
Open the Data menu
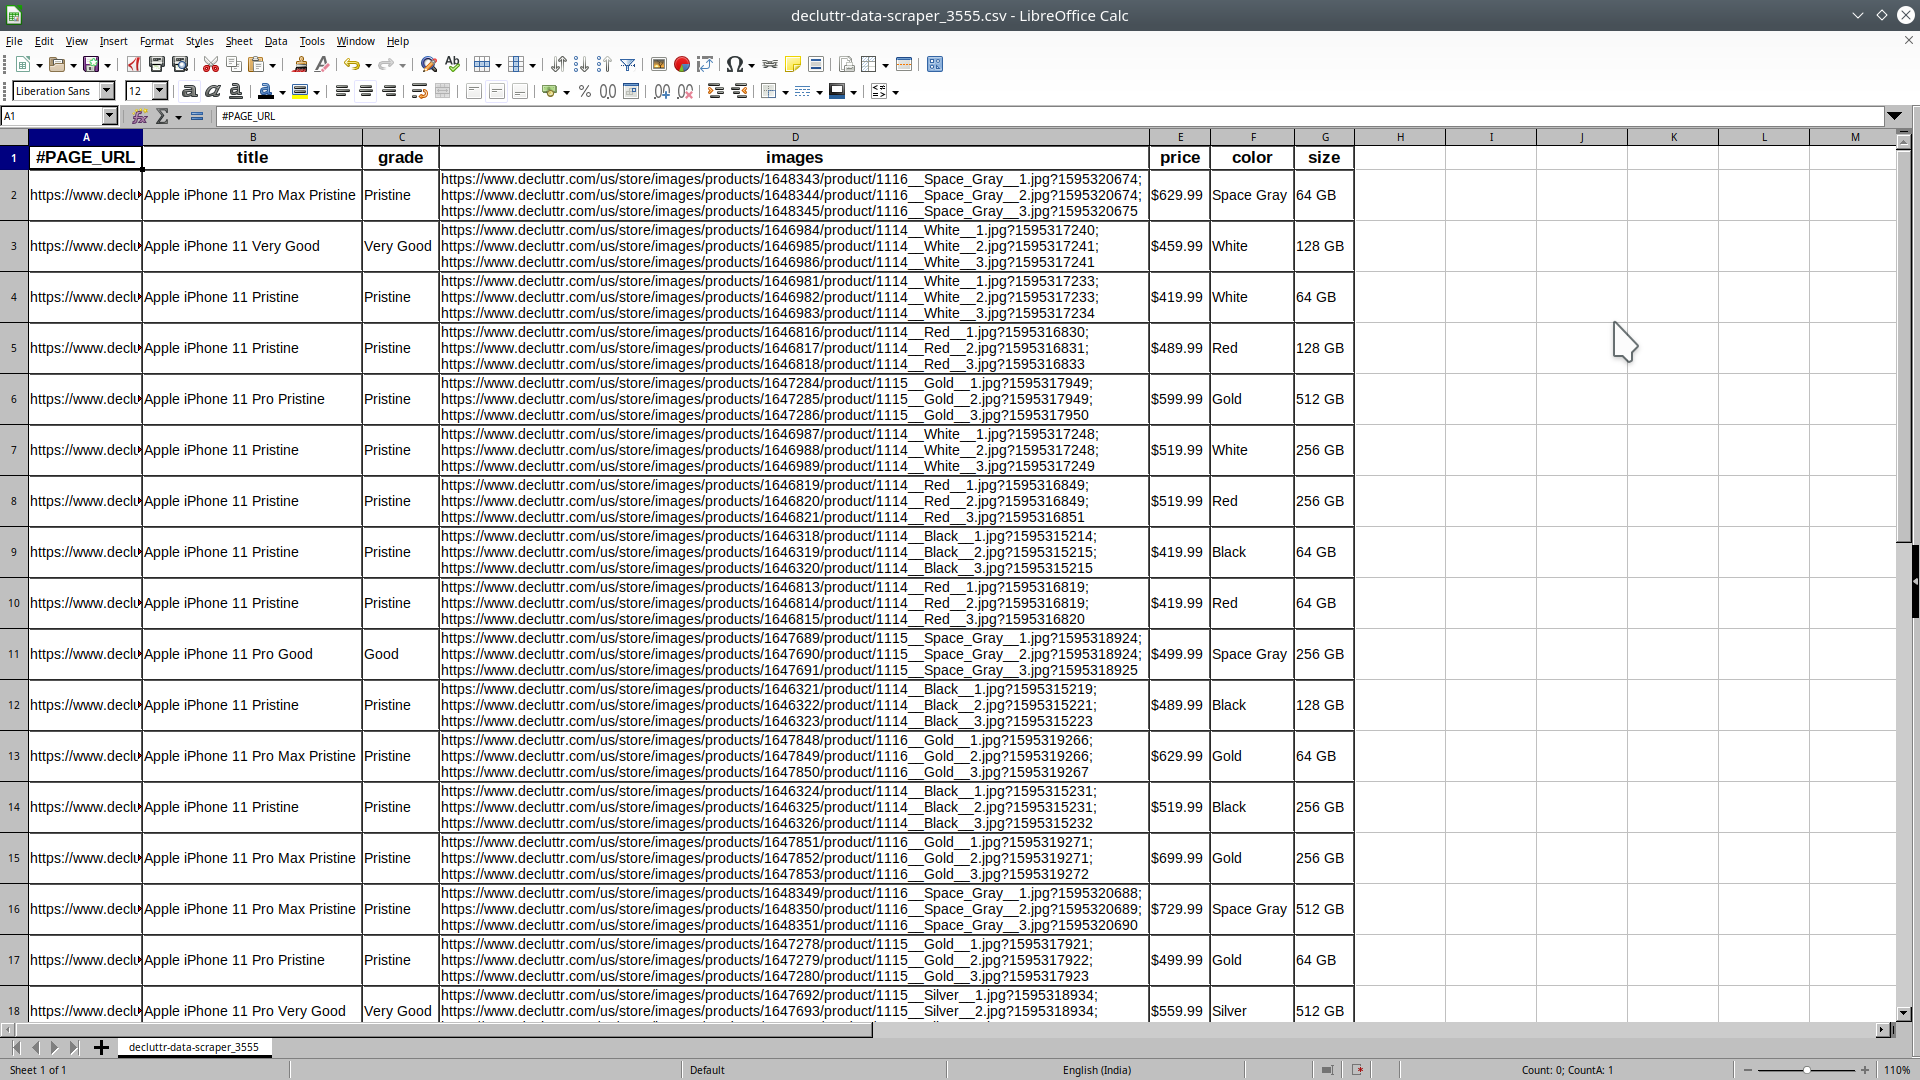point(275,41)
